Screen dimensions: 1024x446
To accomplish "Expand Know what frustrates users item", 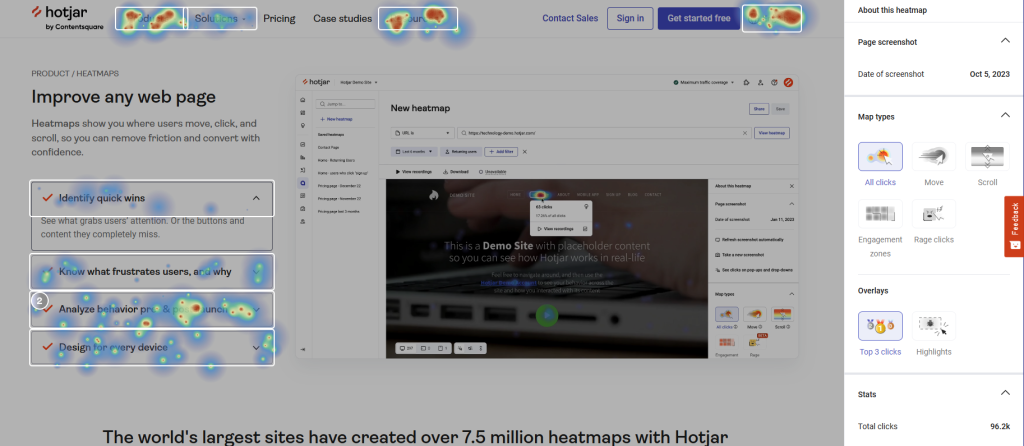I will (x=152, y=272).
